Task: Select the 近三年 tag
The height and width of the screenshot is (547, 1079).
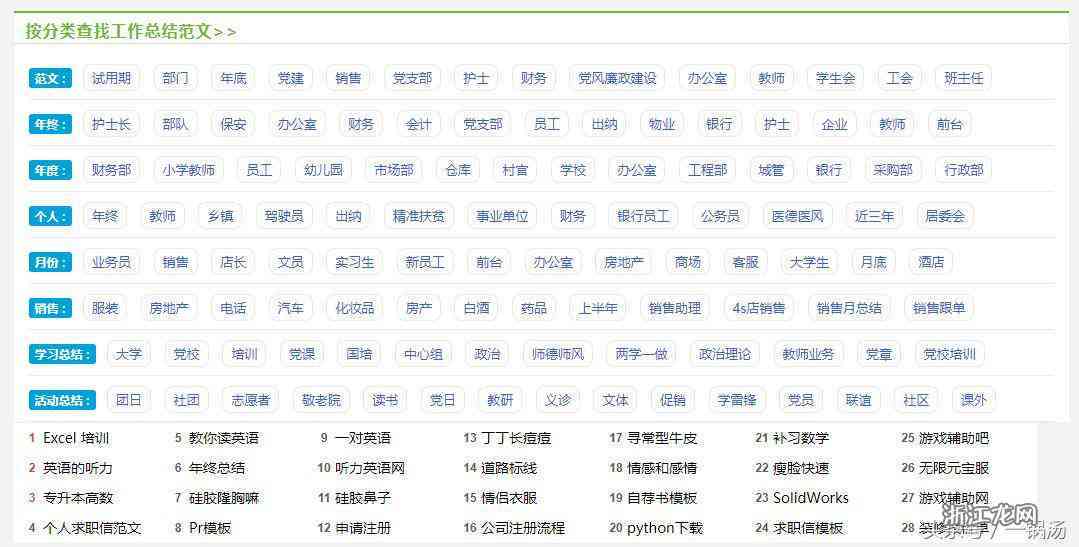Action: pos(875,216)
